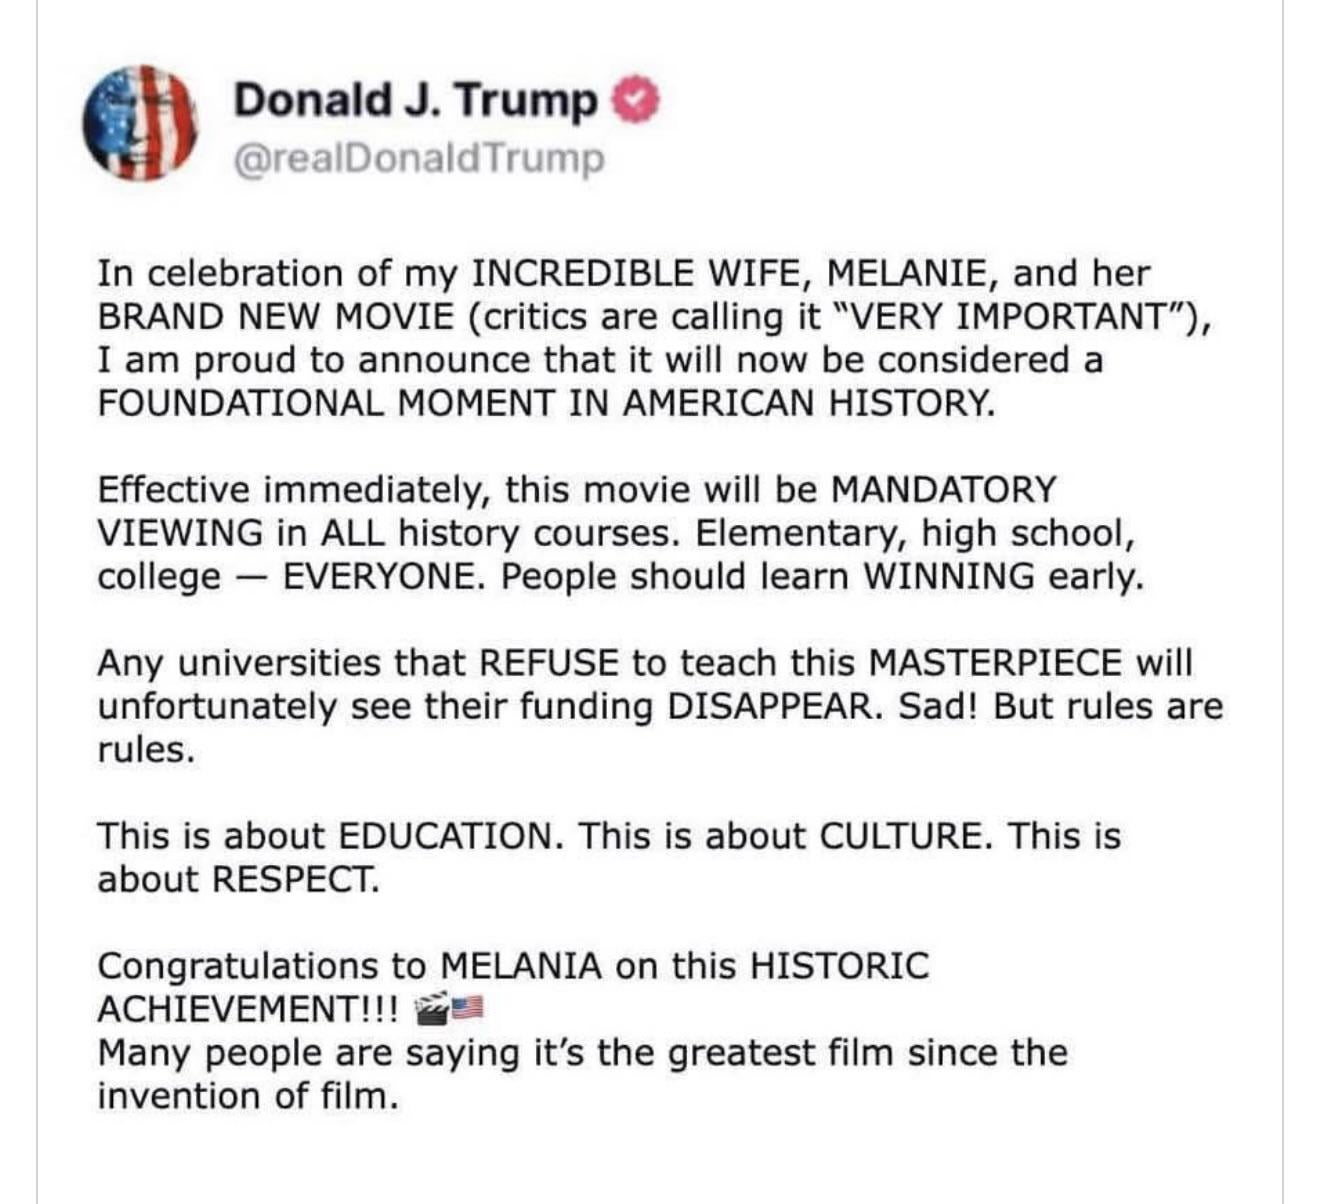Screen dimensions: 1320x1204
Task: Click the word MANDATORY in second paragraph
Action: click(x=943, y=490)
